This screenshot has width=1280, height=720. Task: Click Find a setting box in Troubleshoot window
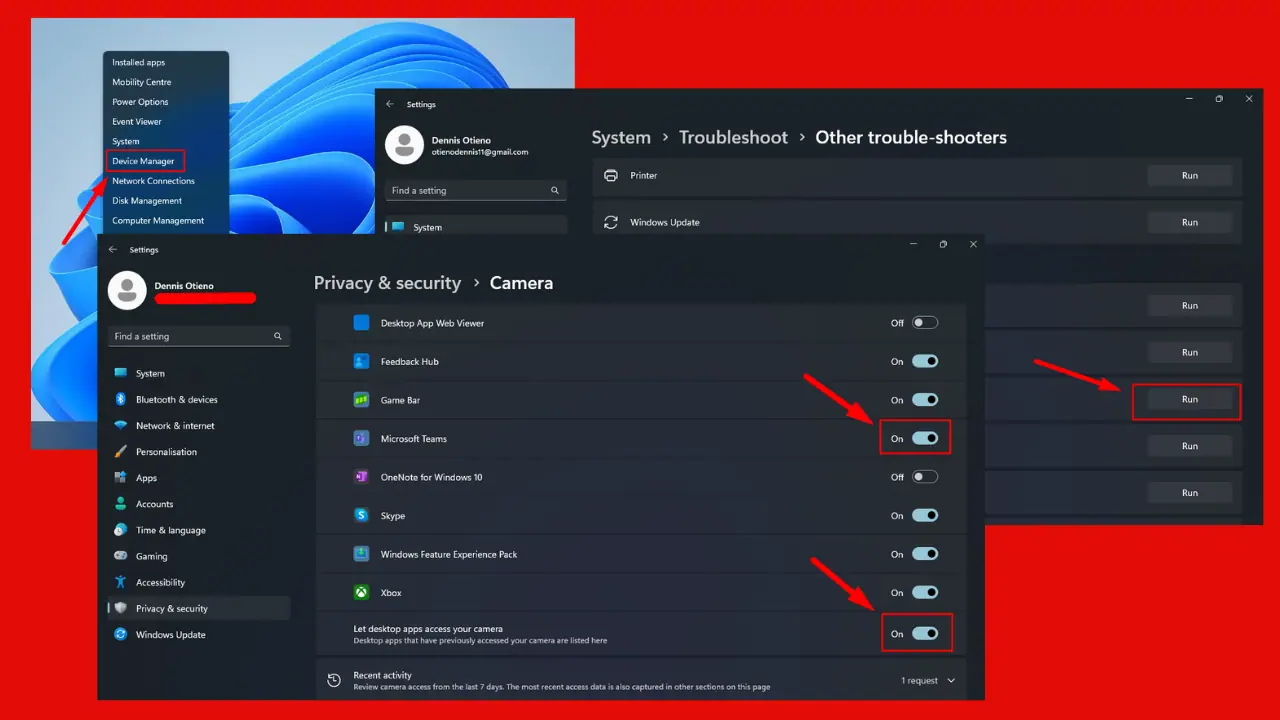point(475,190)
